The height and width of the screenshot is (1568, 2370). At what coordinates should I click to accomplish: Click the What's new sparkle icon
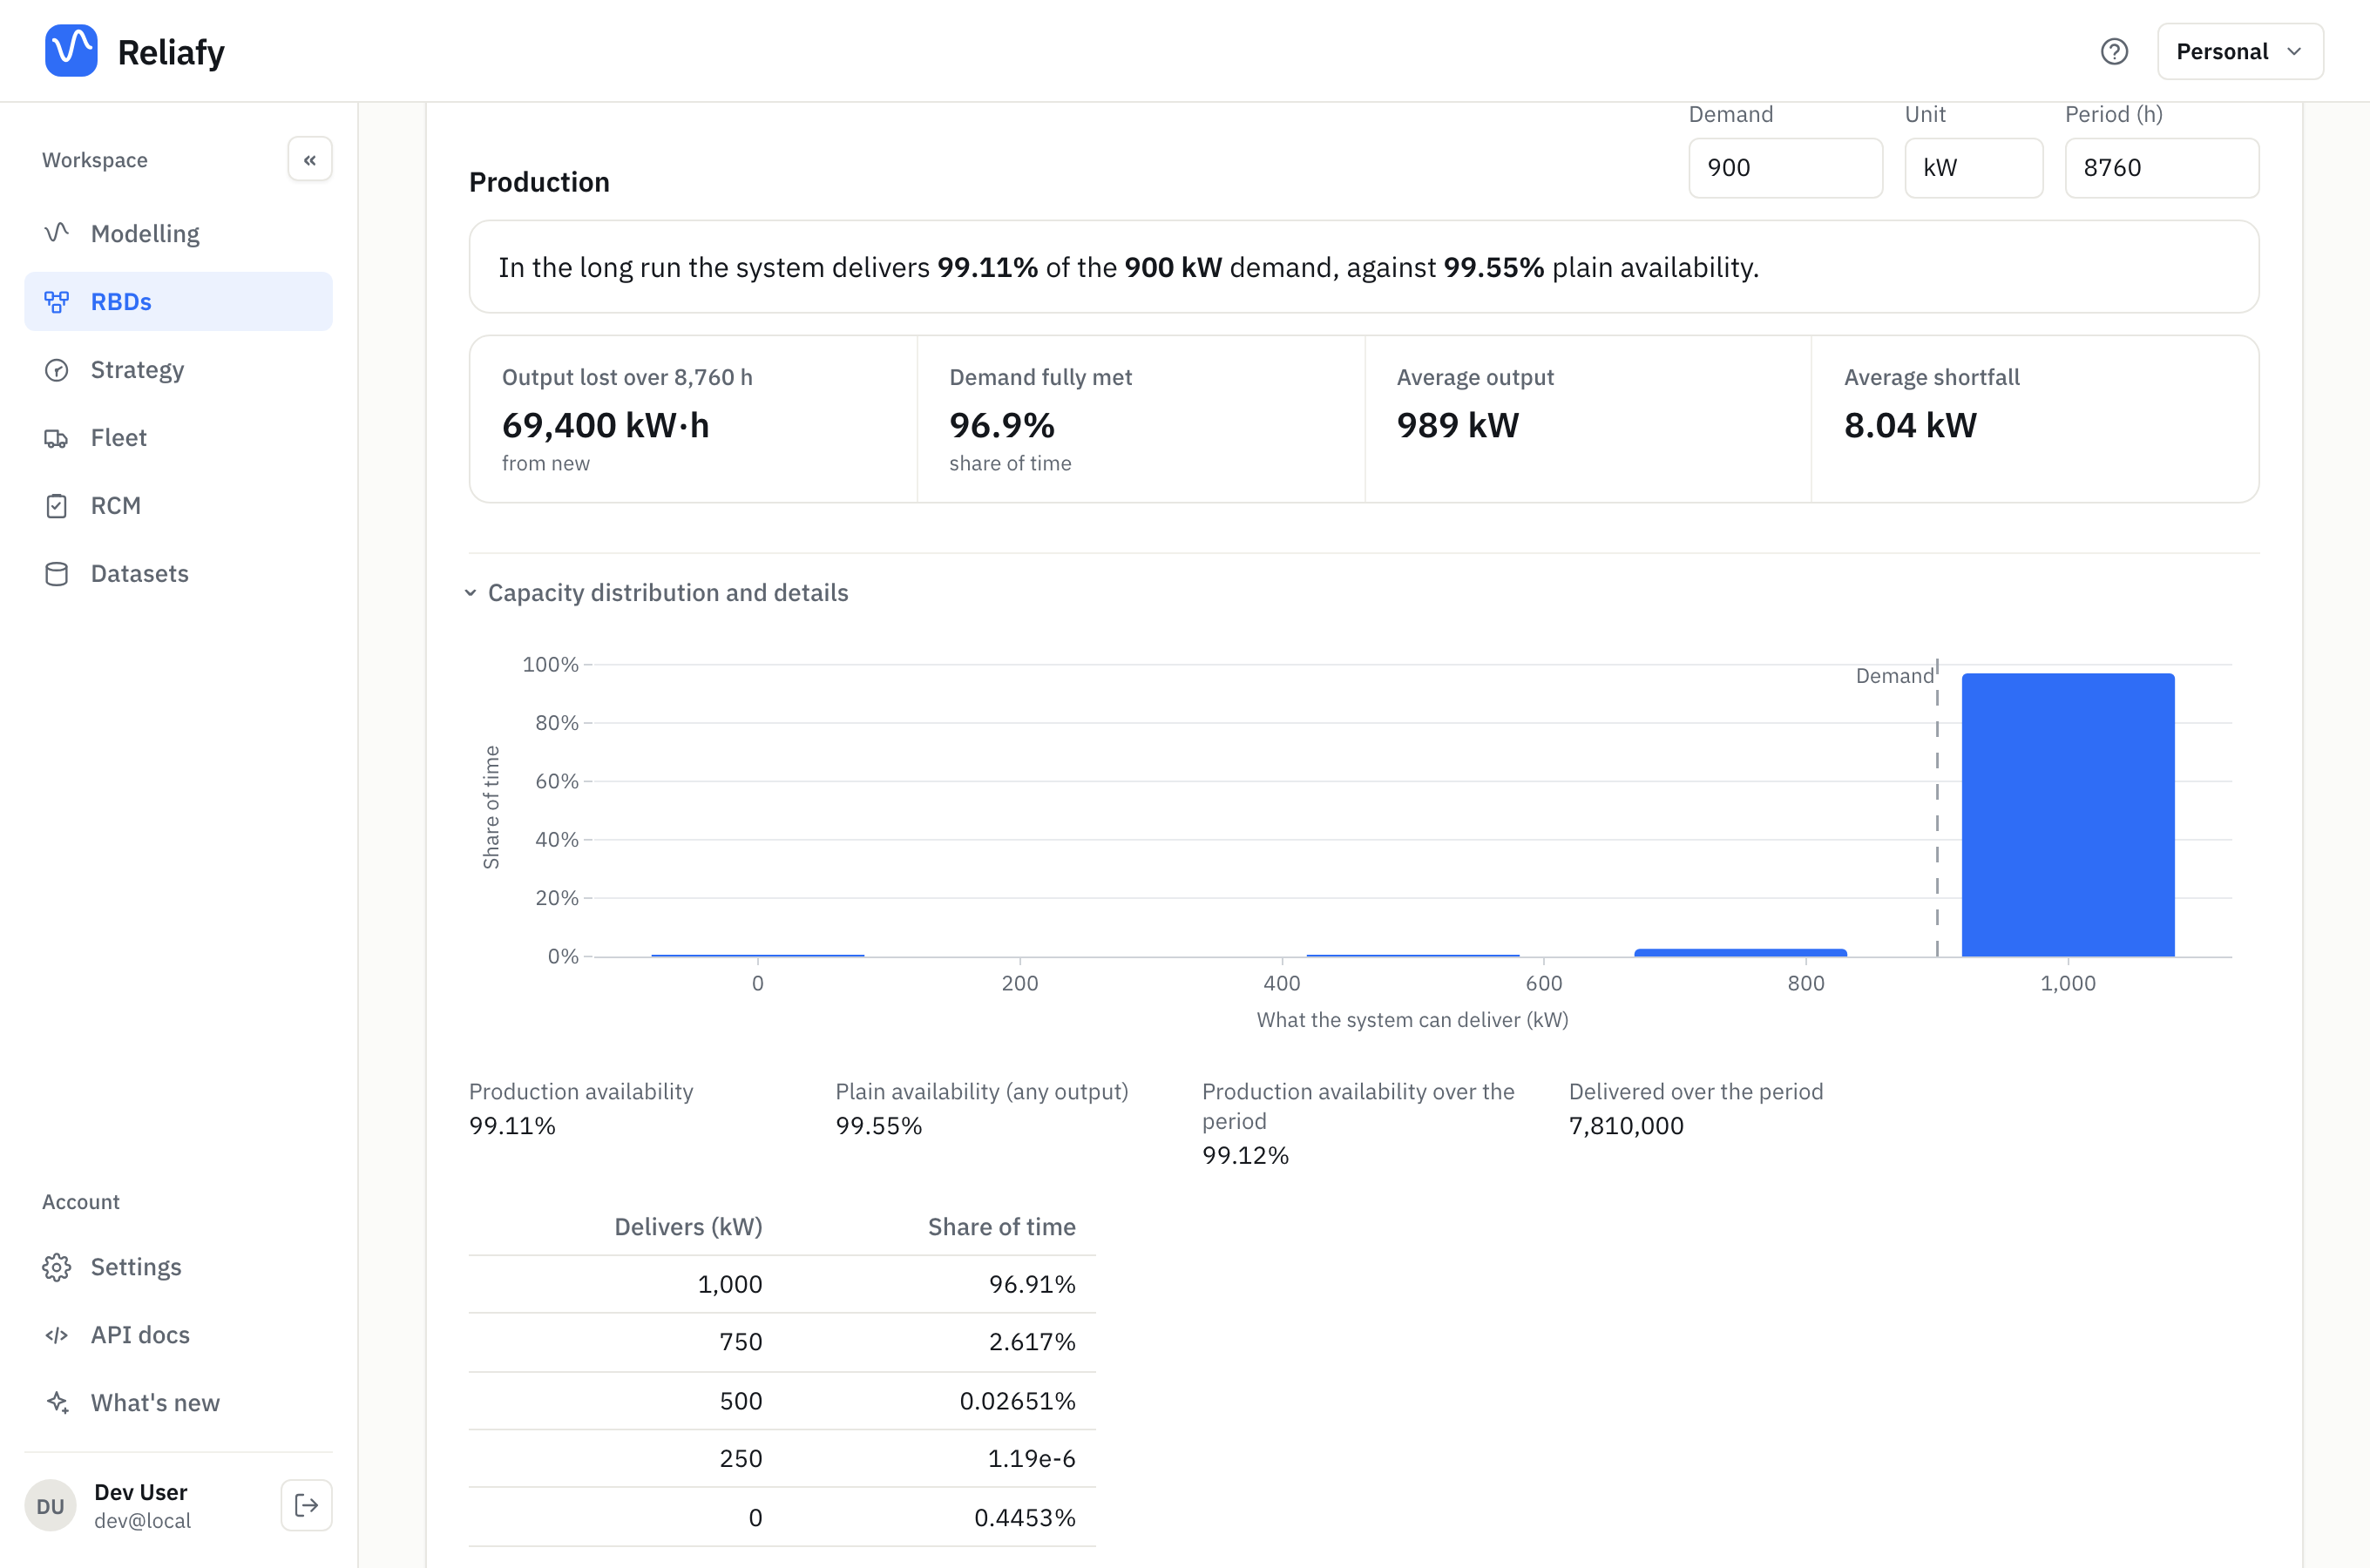[x=57, y=1403]
